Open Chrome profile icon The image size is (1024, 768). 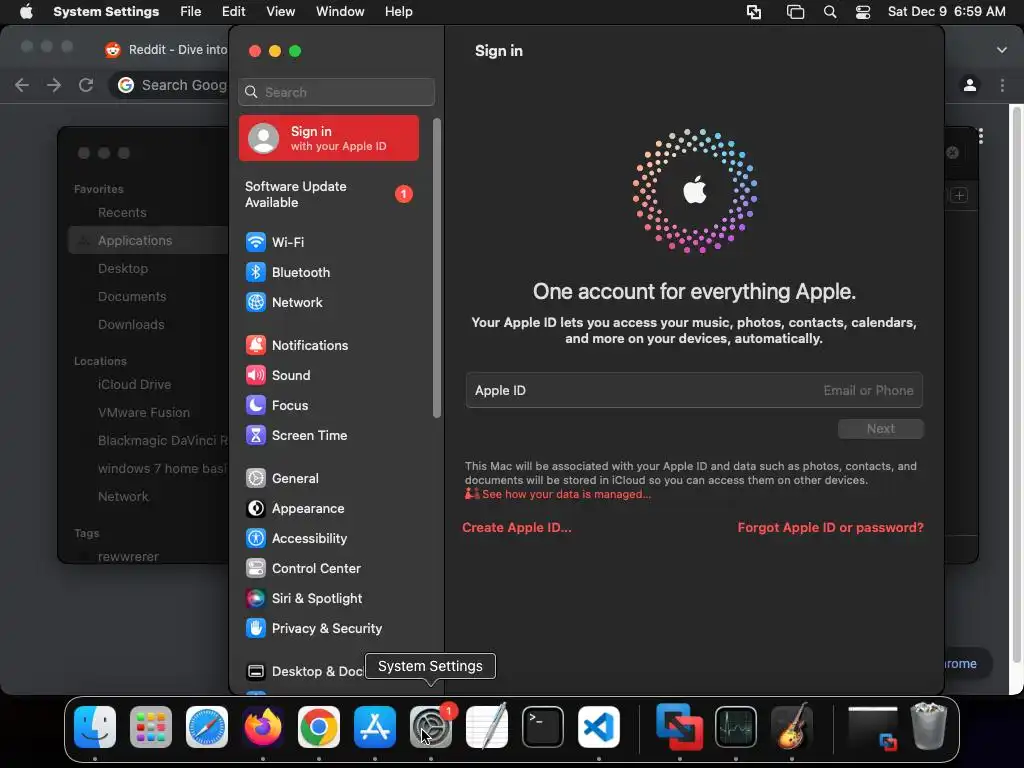[x=970, y=85]
